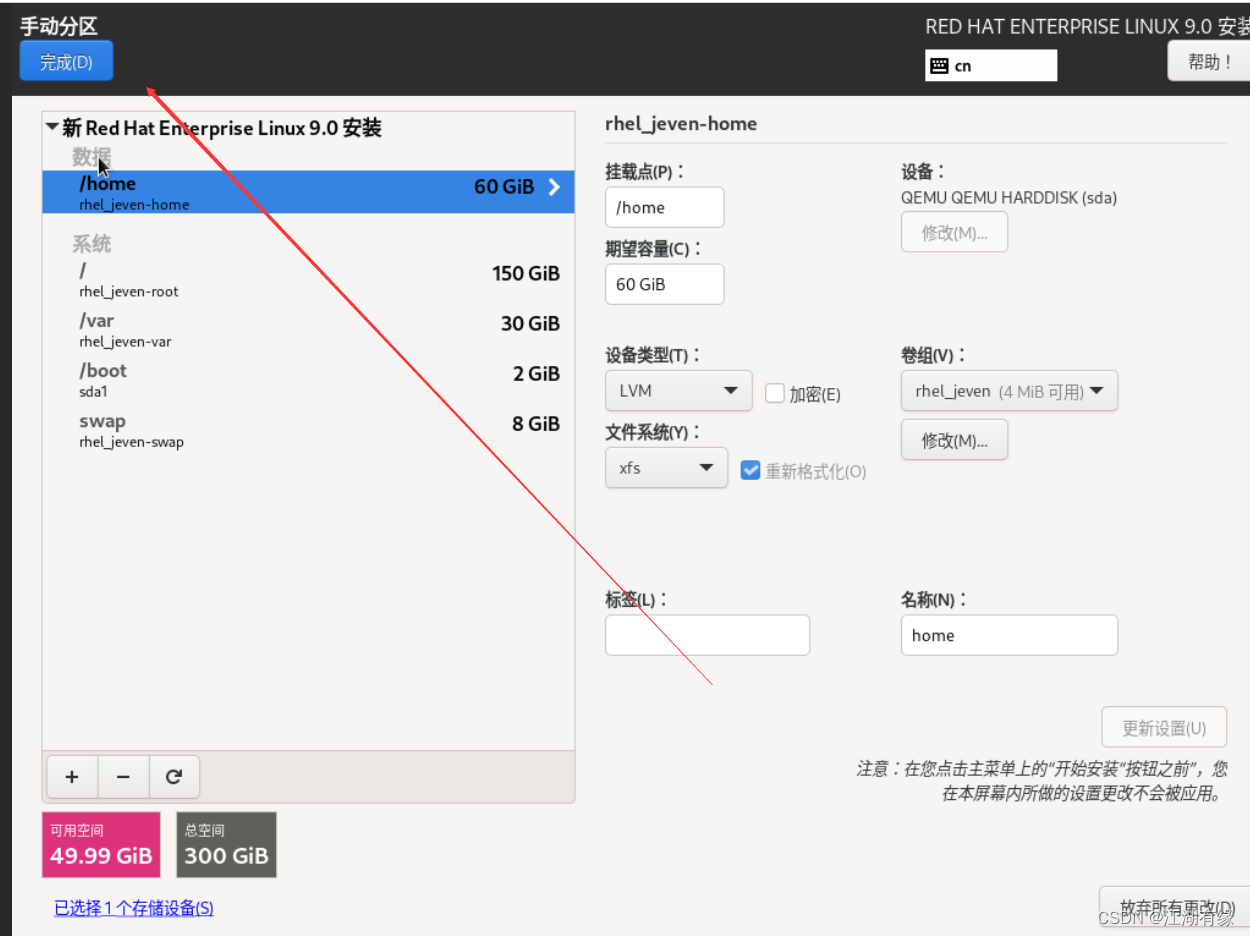Open the 设备类型 LVM dropdown

[x=678, y=390]
